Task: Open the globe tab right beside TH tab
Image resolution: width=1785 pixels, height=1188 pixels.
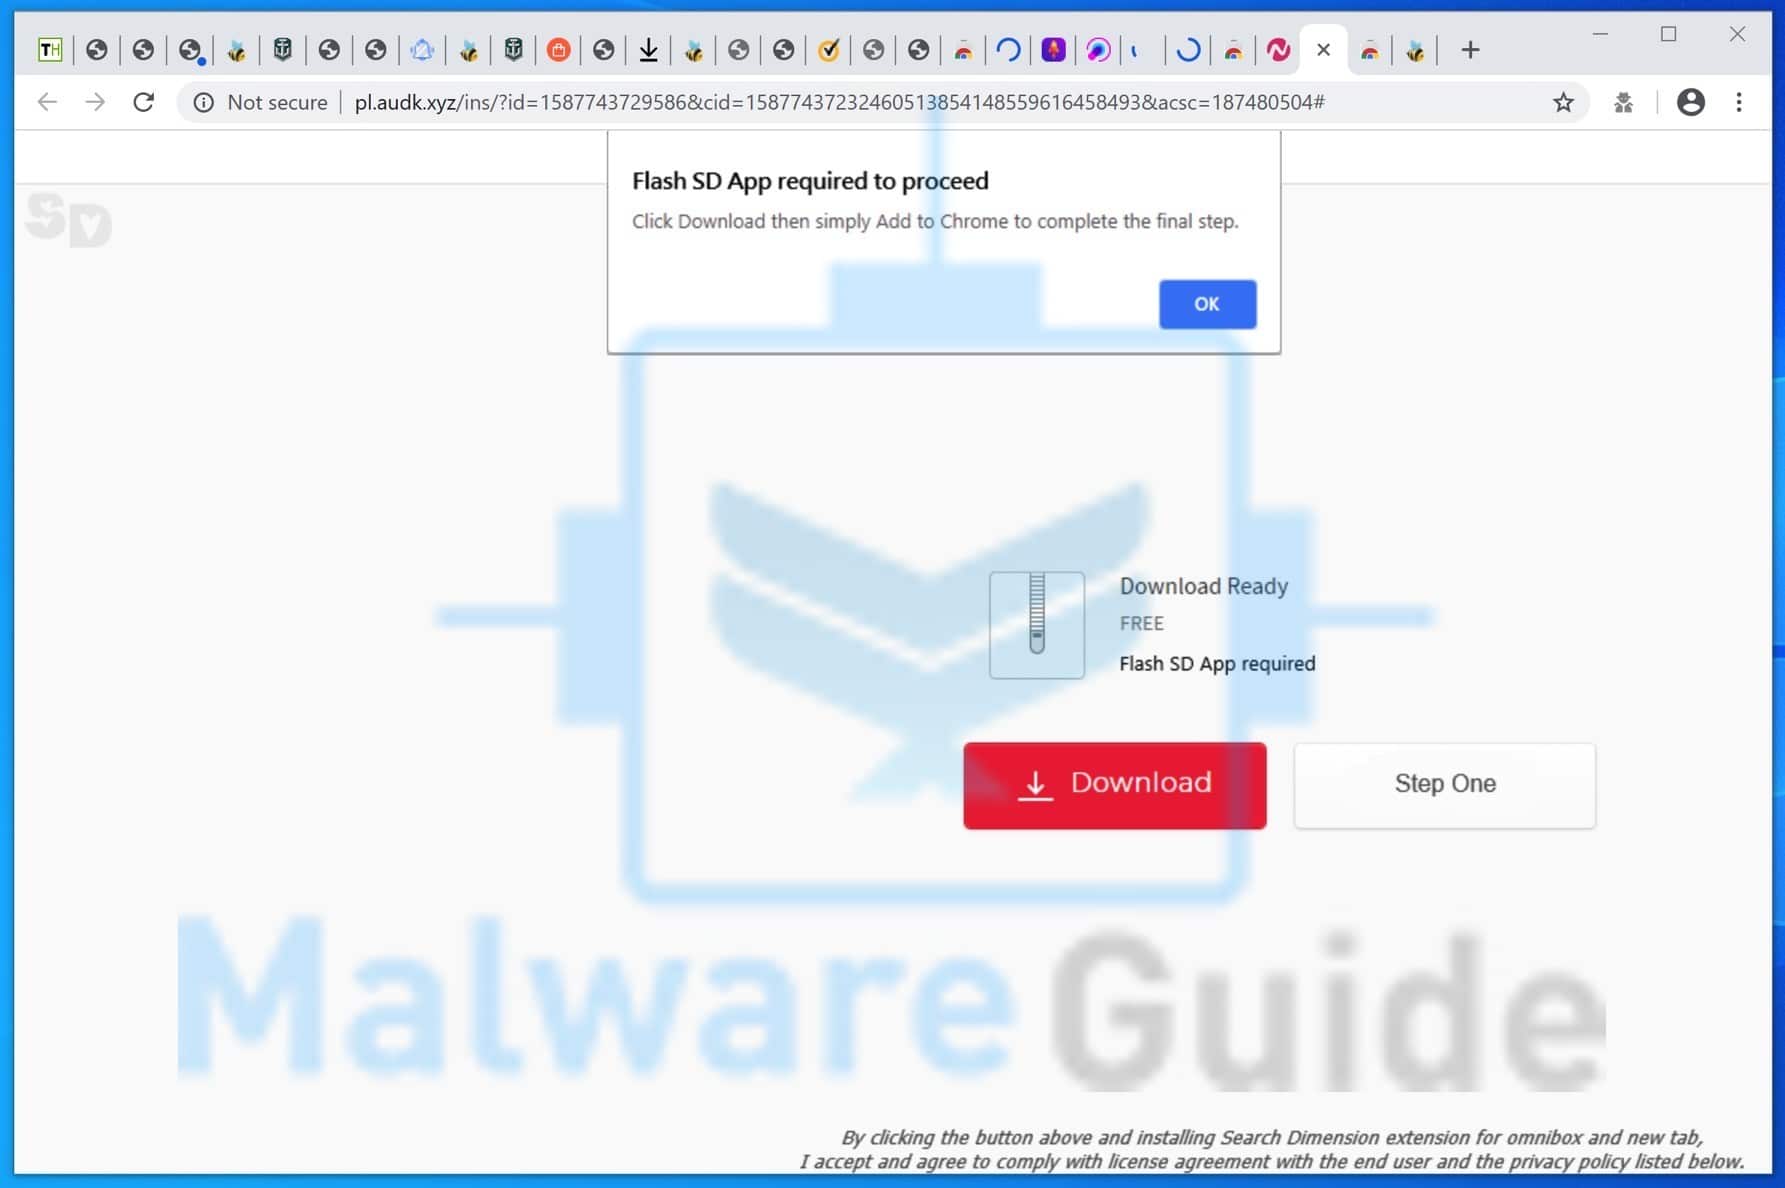Action: click(97, 50)
